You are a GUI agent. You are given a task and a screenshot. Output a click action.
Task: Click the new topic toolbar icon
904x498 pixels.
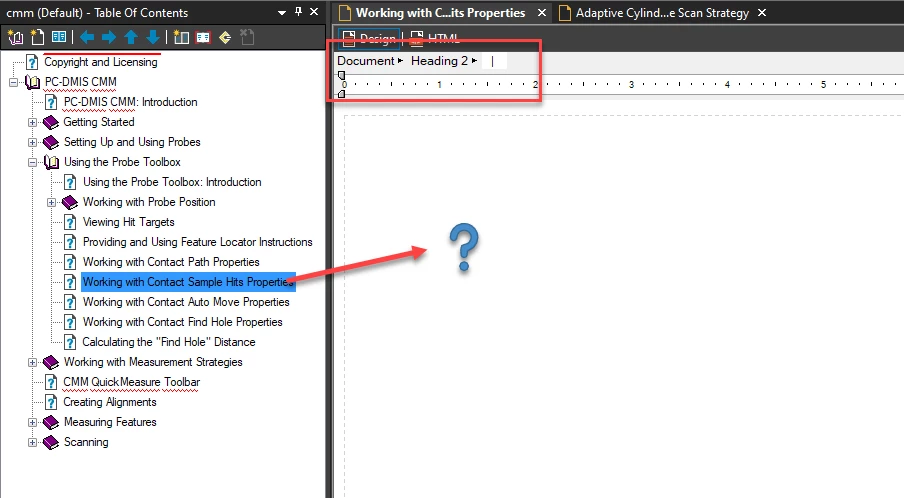tap(37, 37)
